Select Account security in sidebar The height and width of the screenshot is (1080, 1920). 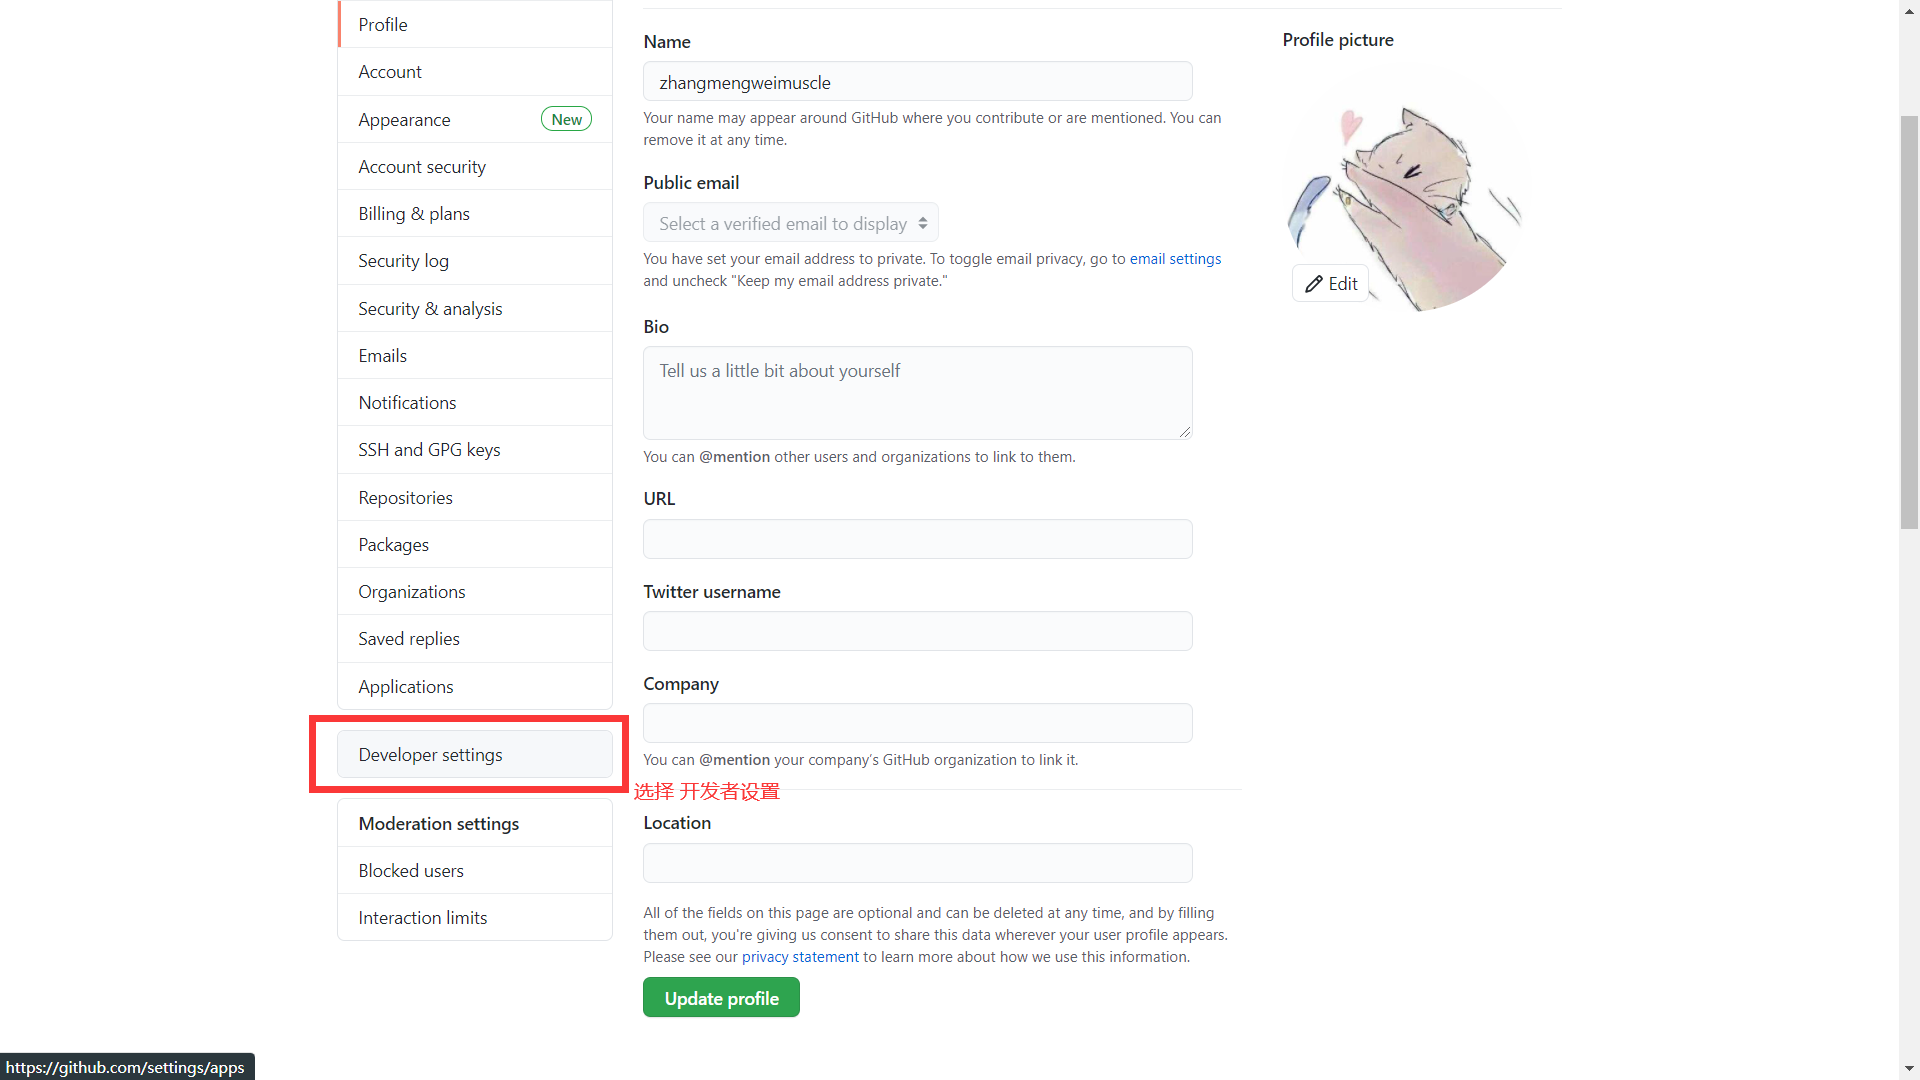click(474, 166)
